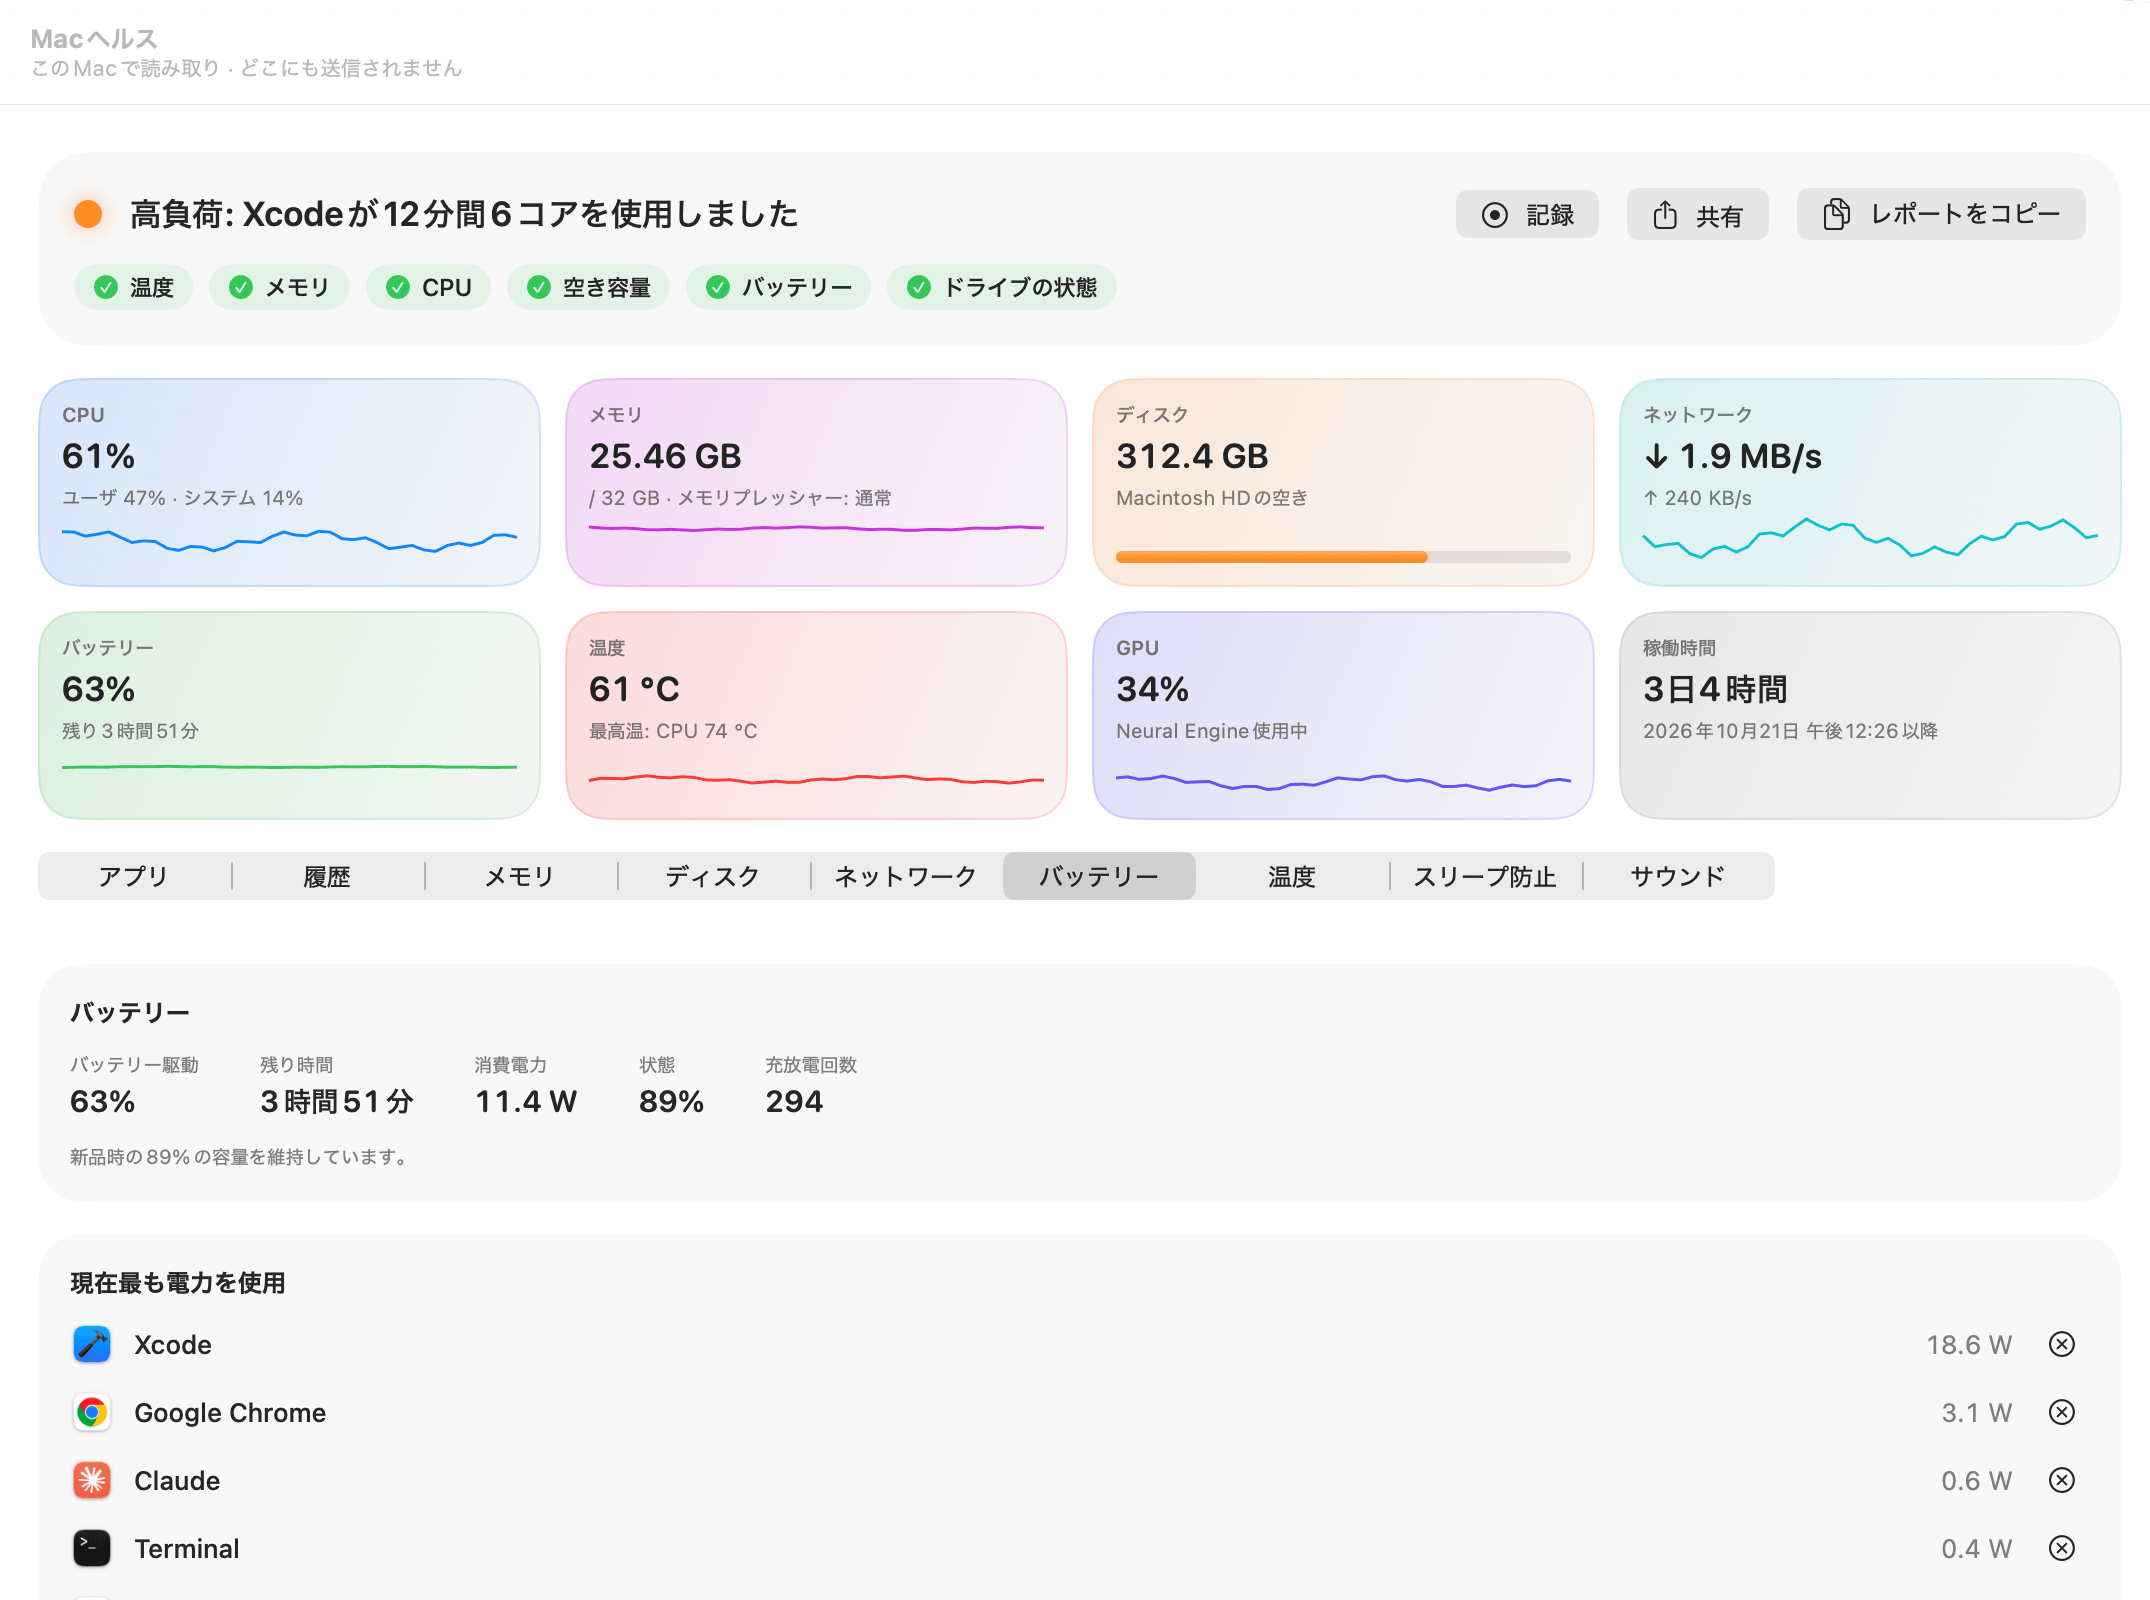Click レポートをコピー button
2150x1600 pixels.
1941,214
